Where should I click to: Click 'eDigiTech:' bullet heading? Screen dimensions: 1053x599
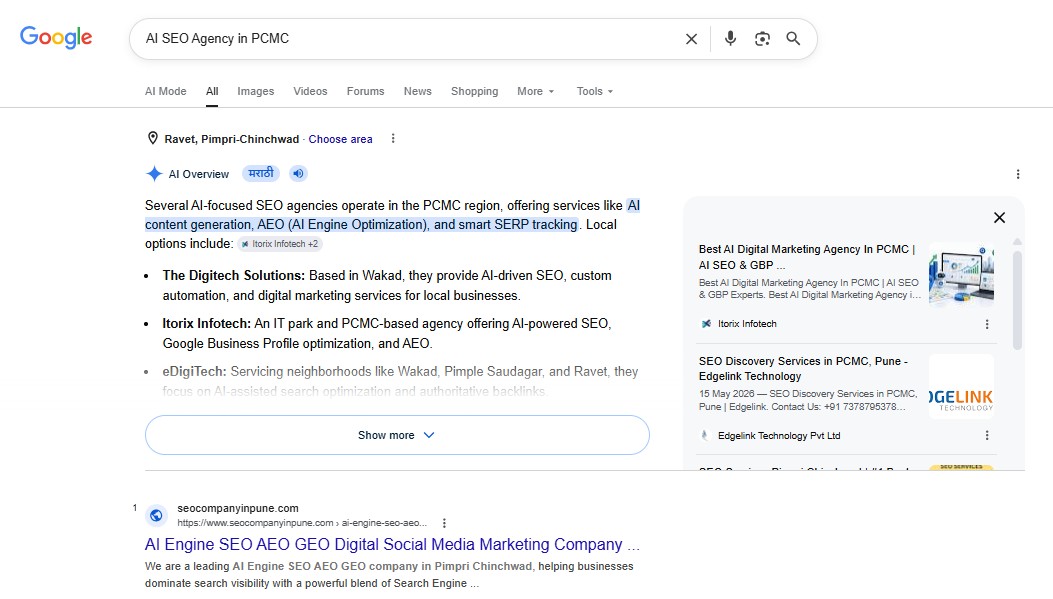(x=195, y=371)
